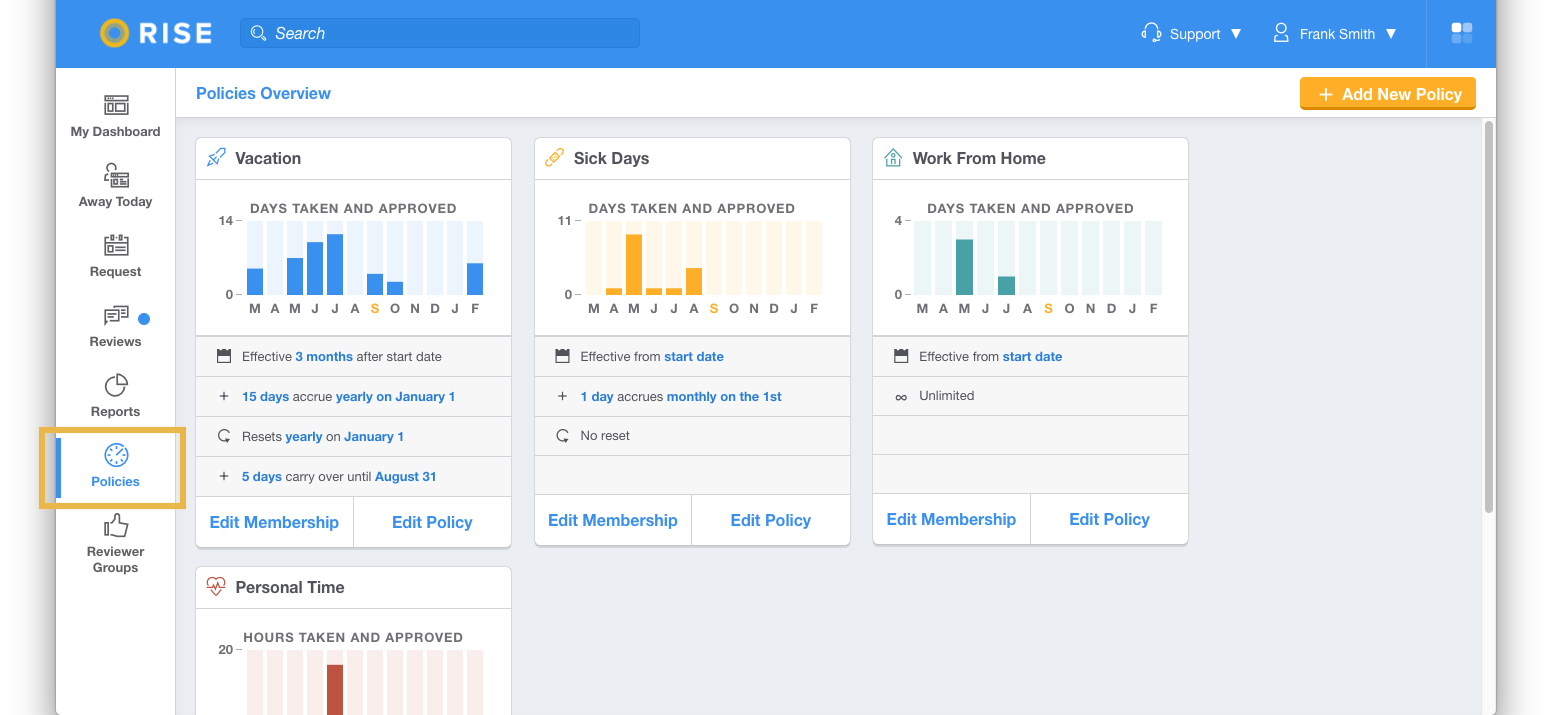1552x715 pixels.
Task: Click the 'August 31' carry over link
Action: point(406,476)
